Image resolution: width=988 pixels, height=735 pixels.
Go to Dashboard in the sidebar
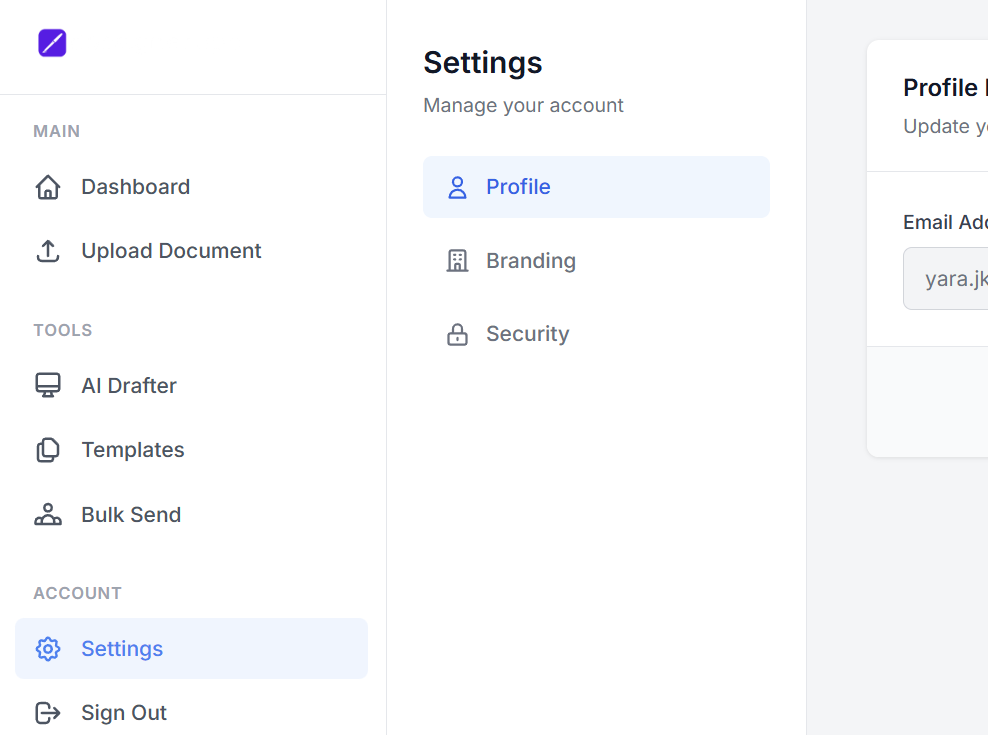pos(135,187)
